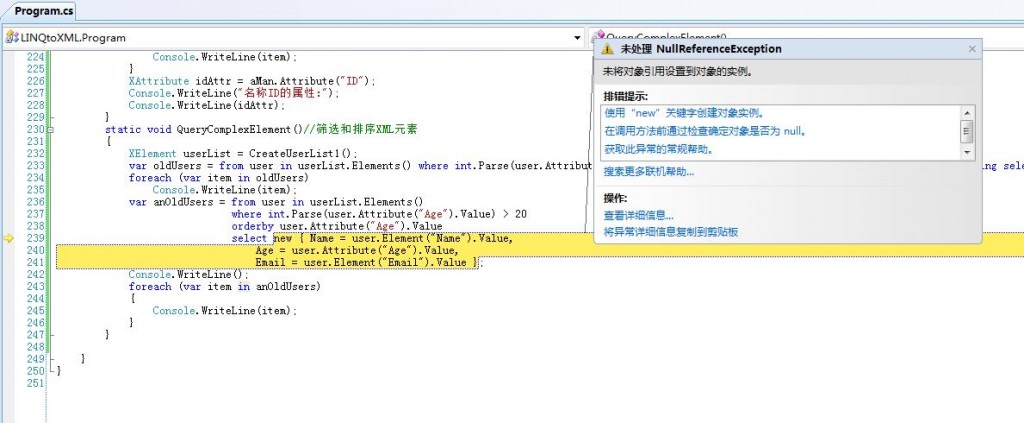Click line number 245 in the margin
The height and width of the screenshot is (423, 1024).
(x=35, y=311)
